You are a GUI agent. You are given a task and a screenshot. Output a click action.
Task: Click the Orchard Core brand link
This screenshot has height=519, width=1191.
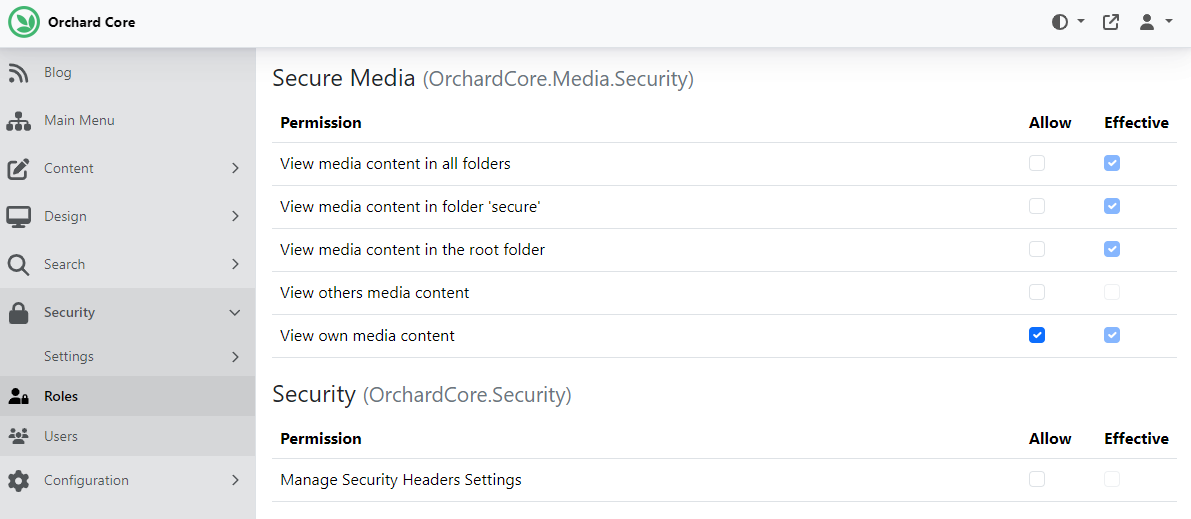tap(91, 23)
